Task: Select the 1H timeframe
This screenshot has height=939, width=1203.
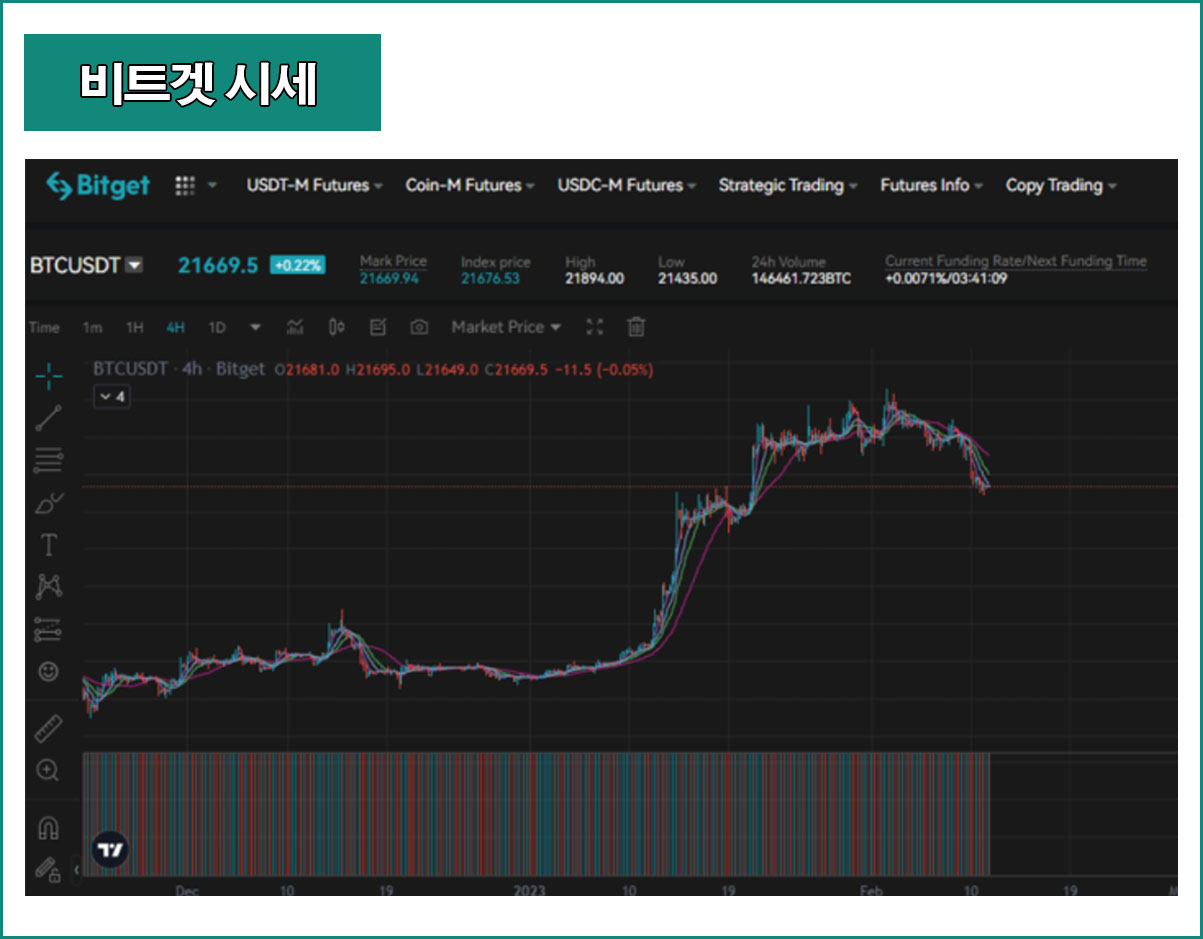Action: point(134,327)
